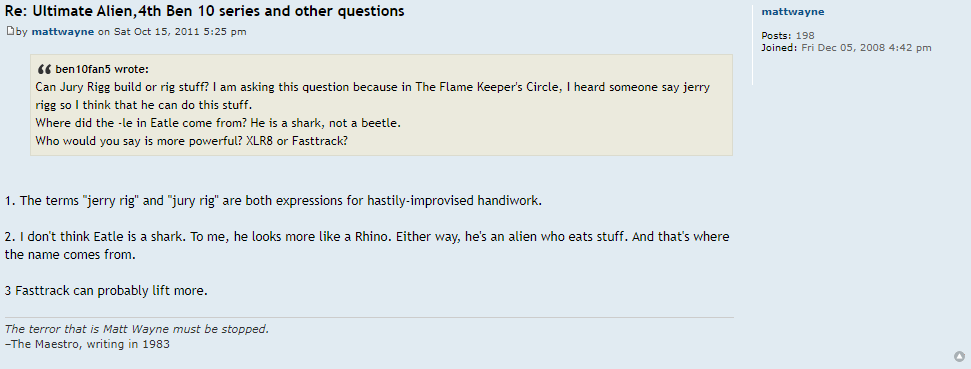Viewport: 971px width, 369px height.
Task: Click the quotation mark icon in quote box
Action: [44, 69]
